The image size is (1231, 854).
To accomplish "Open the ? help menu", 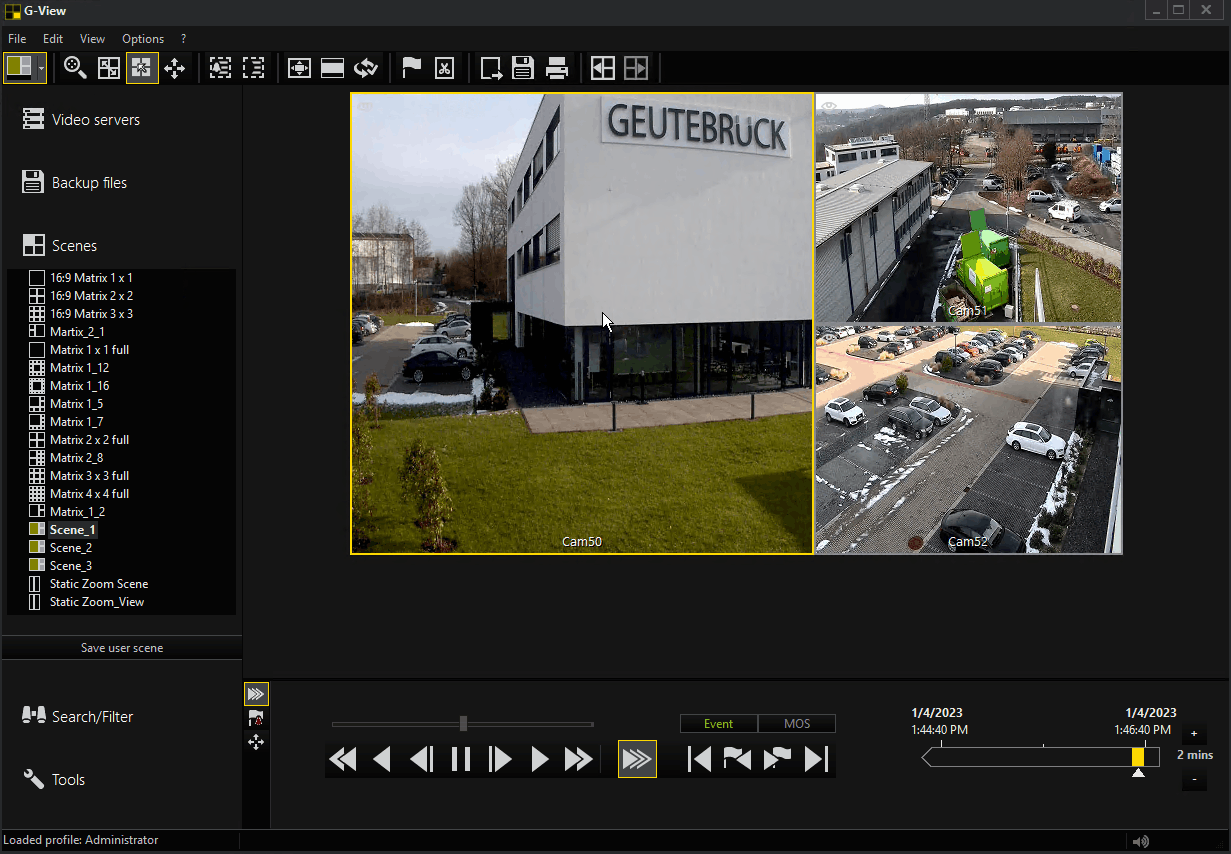I will pyautogui.click(x=184, y=39).
